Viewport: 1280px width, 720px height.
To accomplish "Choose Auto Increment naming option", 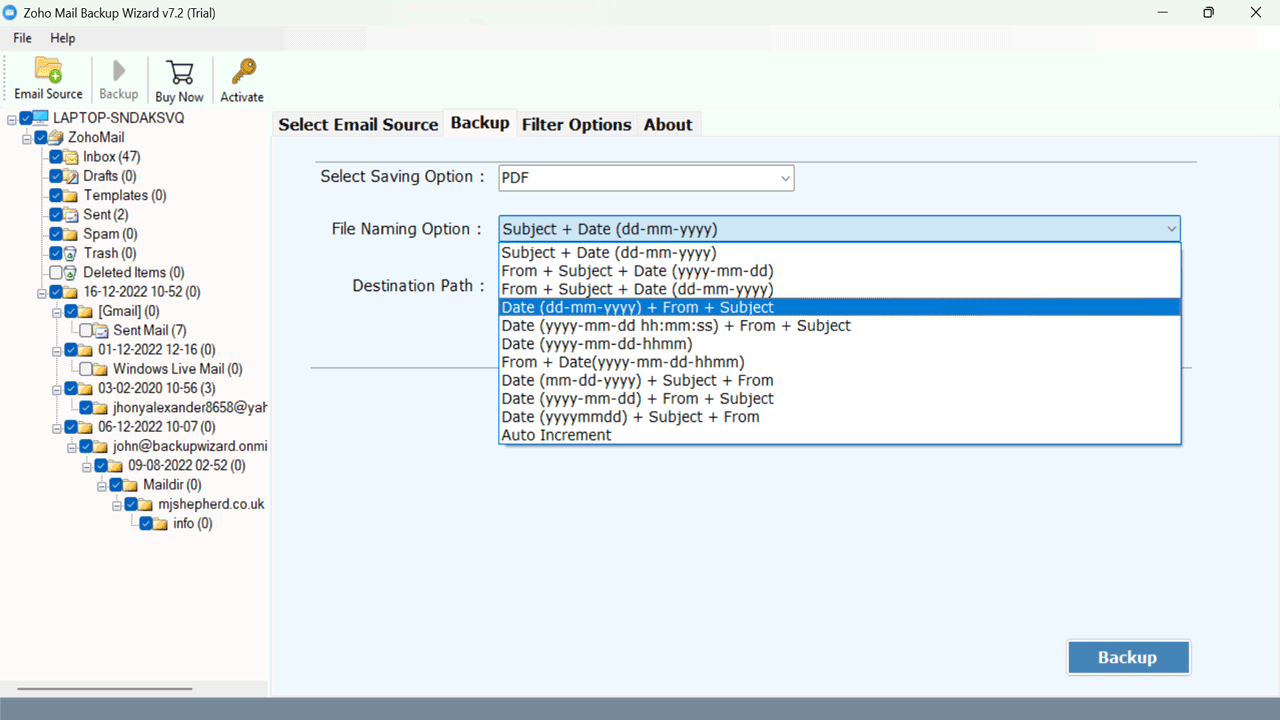I will tap(840, 435).
